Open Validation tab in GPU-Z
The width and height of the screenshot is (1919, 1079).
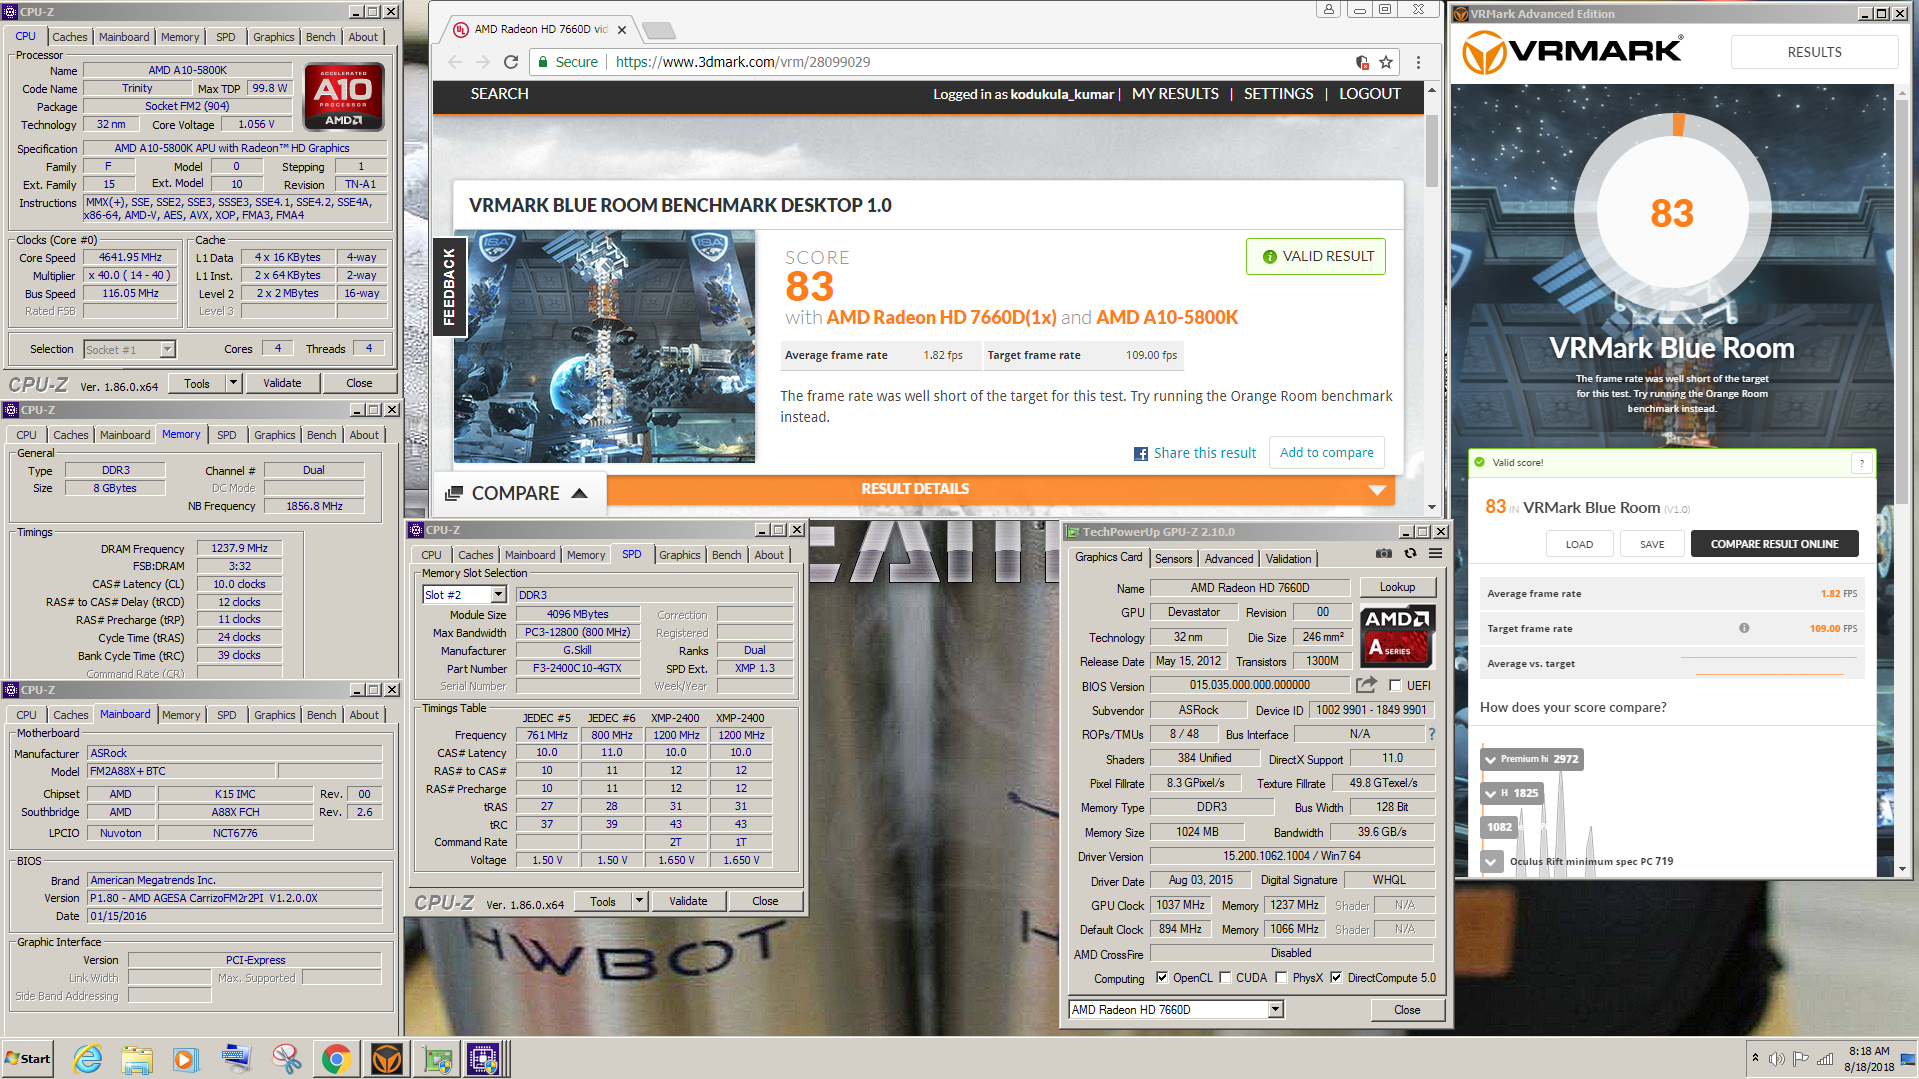tap(1288, 559)
